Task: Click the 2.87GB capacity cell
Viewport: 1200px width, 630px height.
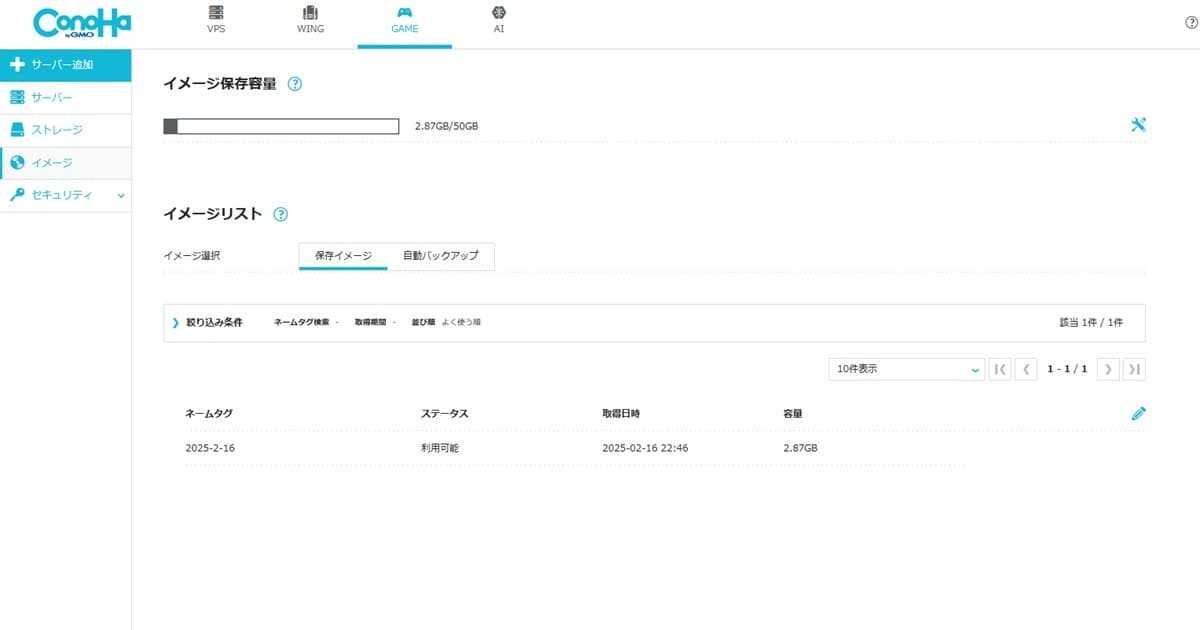Action: [x=800, y=448]
